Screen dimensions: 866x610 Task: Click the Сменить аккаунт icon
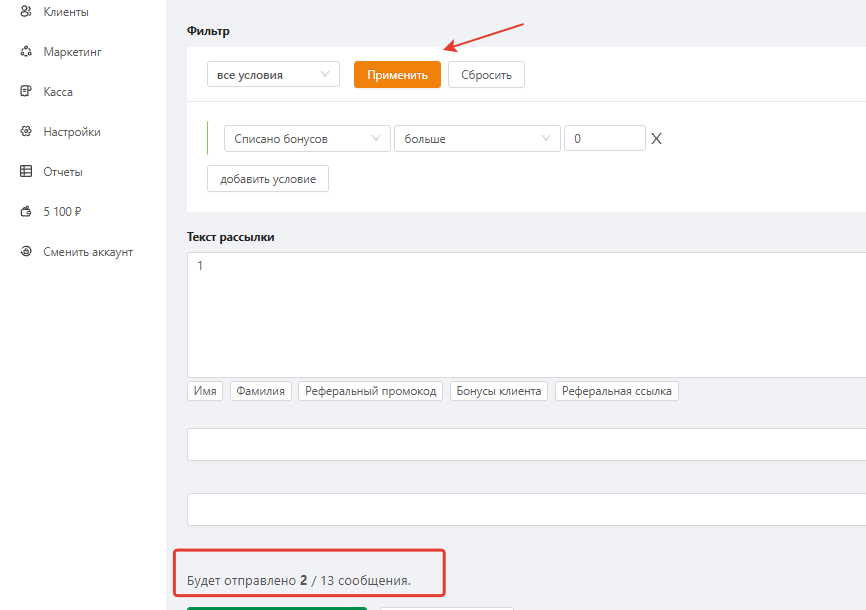(x=26, y=251)
